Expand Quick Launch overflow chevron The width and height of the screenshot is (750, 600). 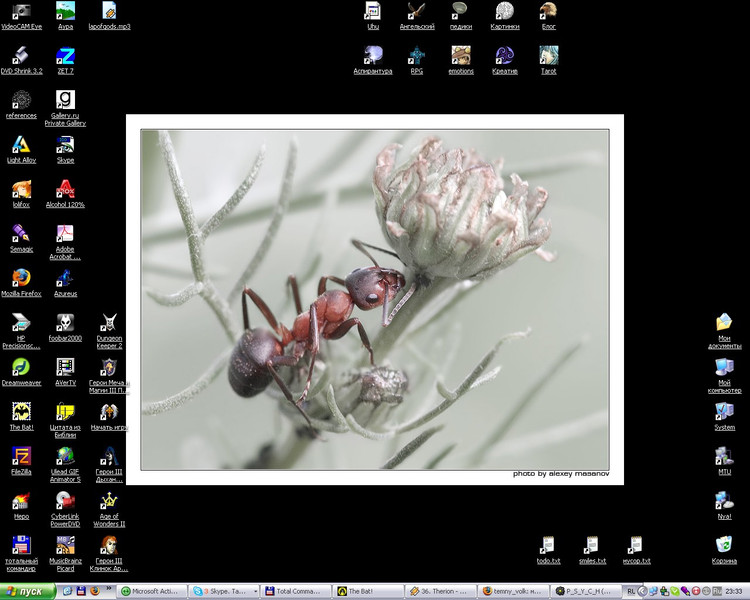pyautogui.click(x=109, y=589)
